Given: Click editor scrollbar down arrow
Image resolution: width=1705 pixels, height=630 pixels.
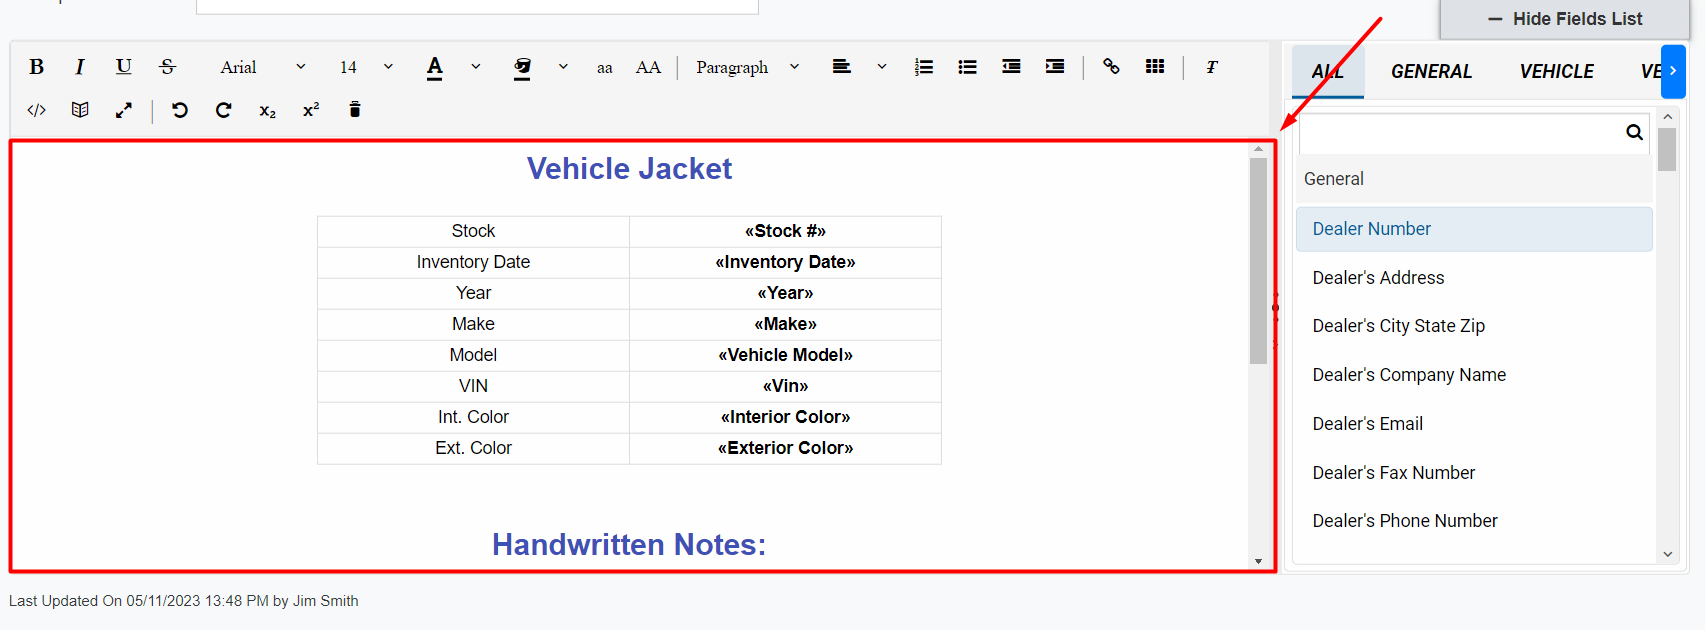Looking at the screenshot, I should coord(1258,561).
